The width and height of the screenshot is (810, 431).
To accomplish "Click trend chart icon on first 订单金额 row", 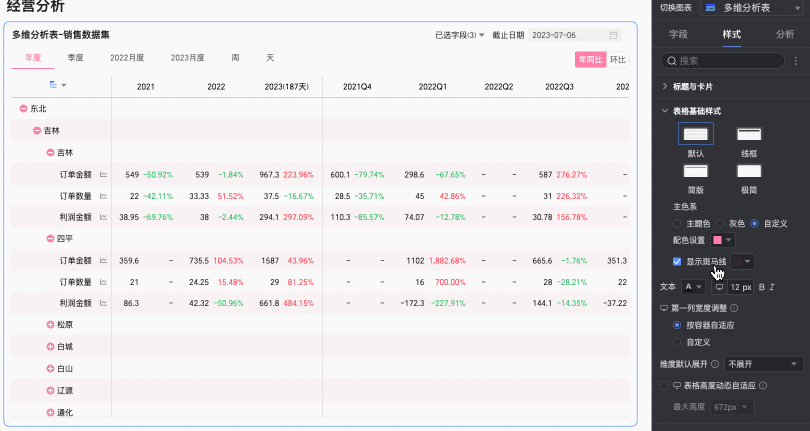I will click(x=103, y=174).
